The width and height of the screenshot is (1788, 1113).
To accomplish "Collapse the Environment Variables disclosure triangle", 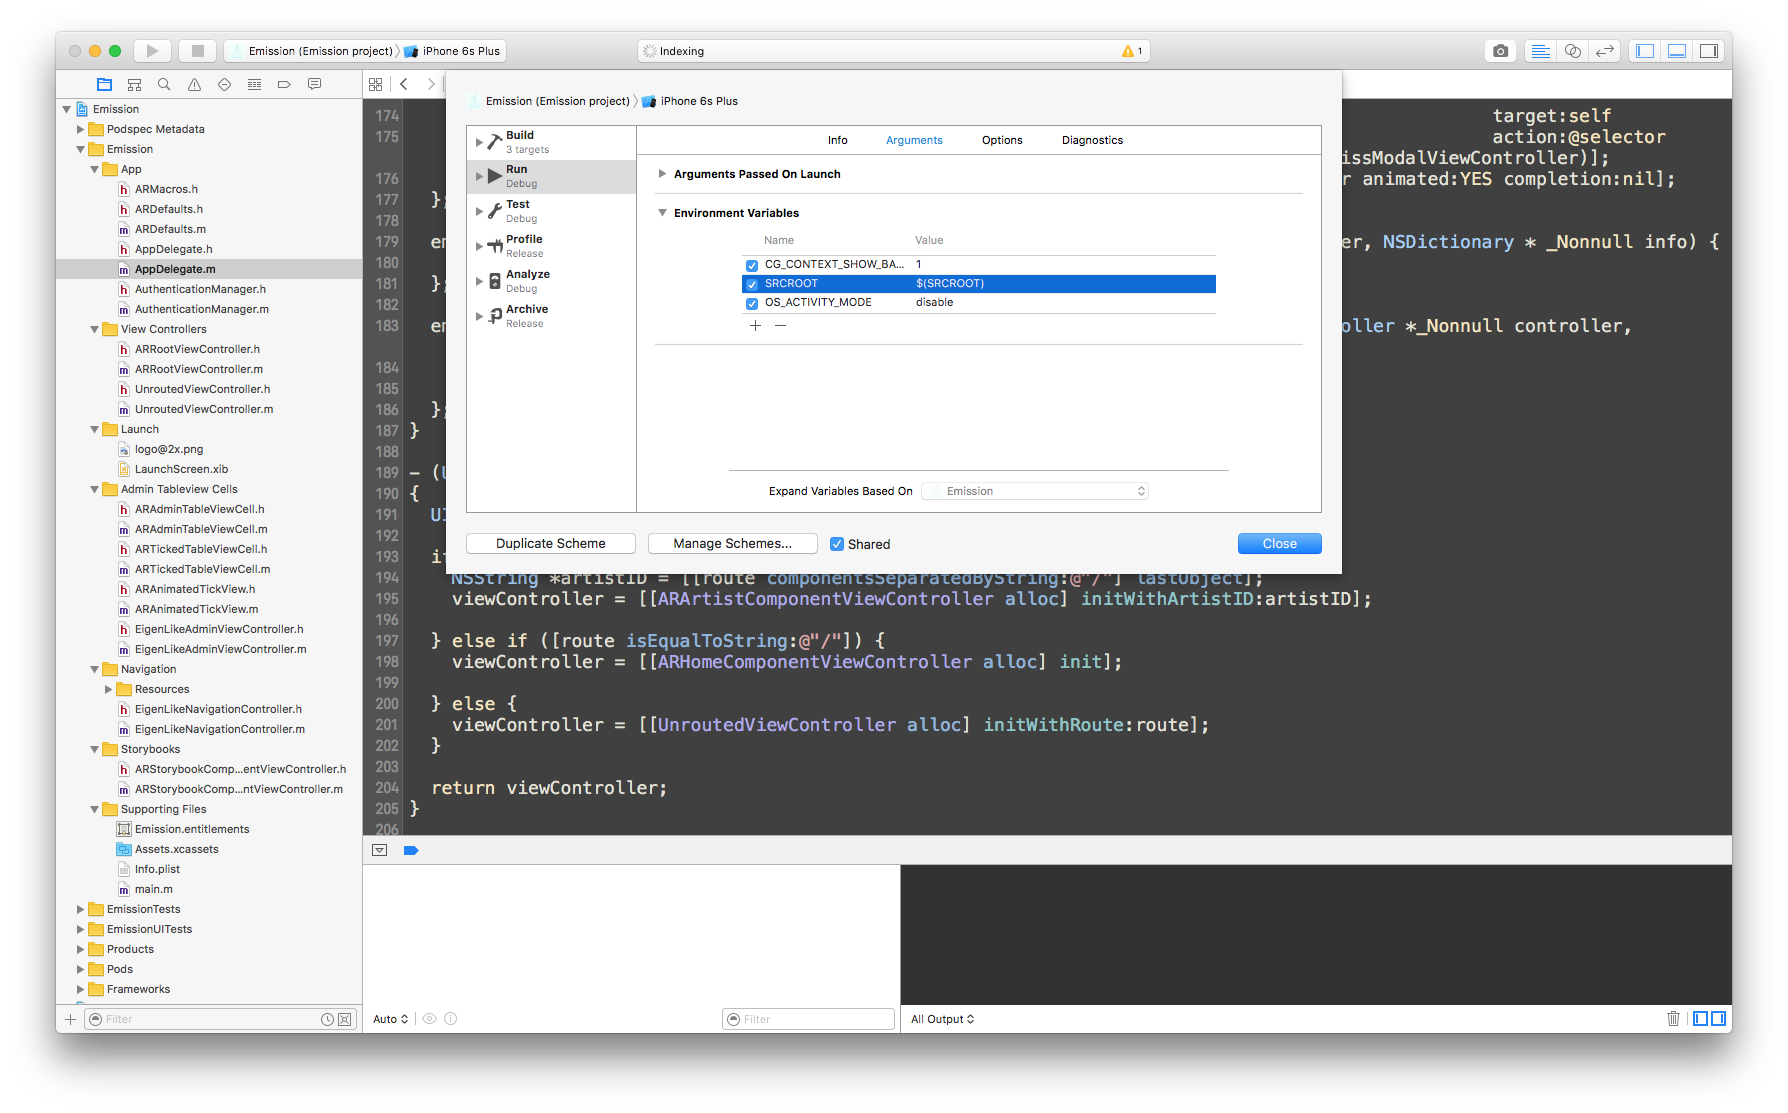I will (x=662, y=212).
